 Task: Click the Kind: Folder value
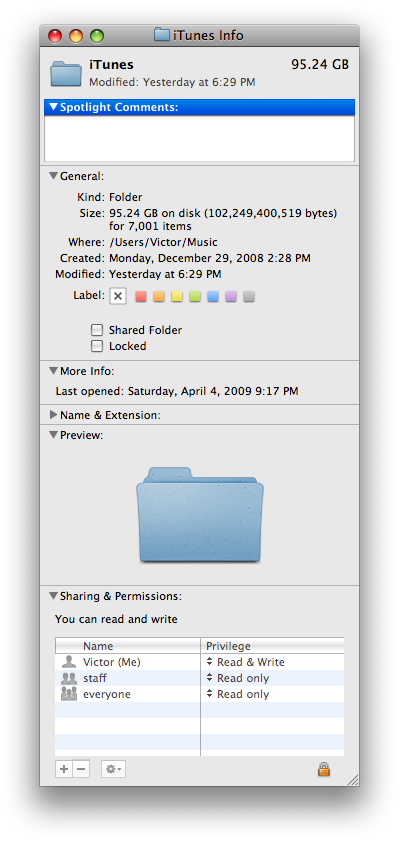[x=125, y=197]
